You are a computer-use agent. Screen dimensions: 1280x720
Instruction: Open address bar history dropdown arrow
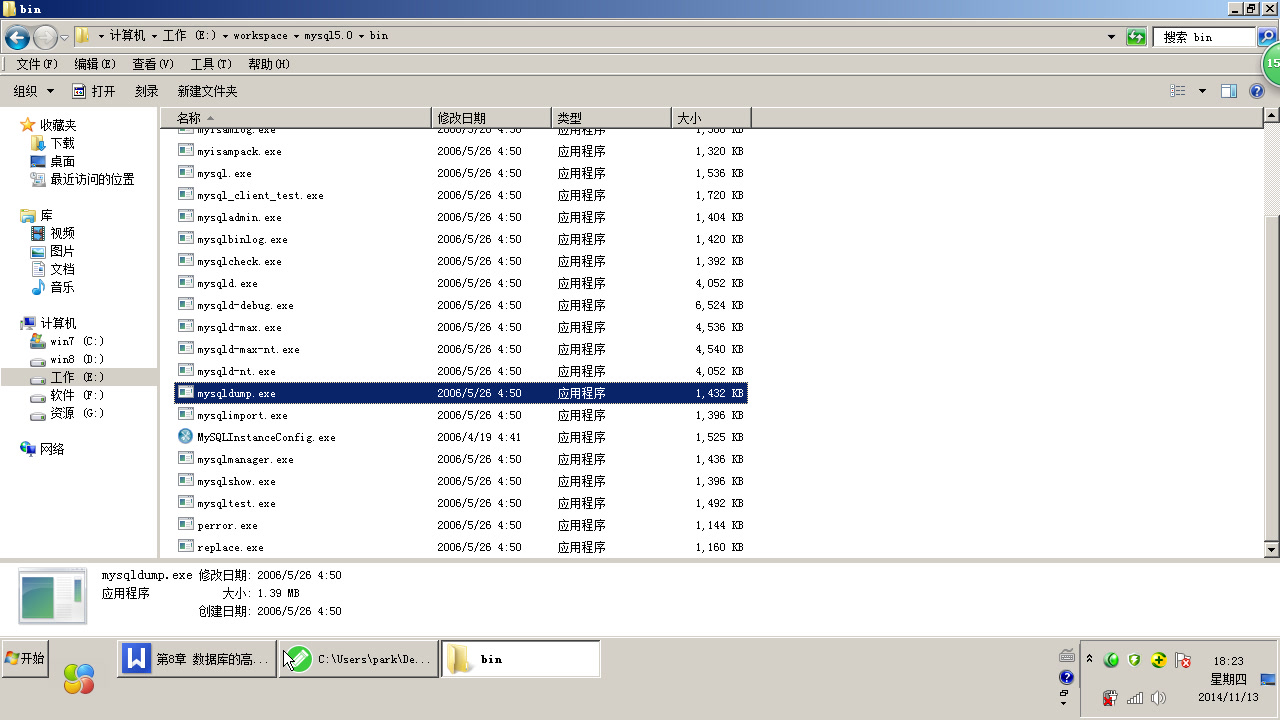pos(1112,37)
